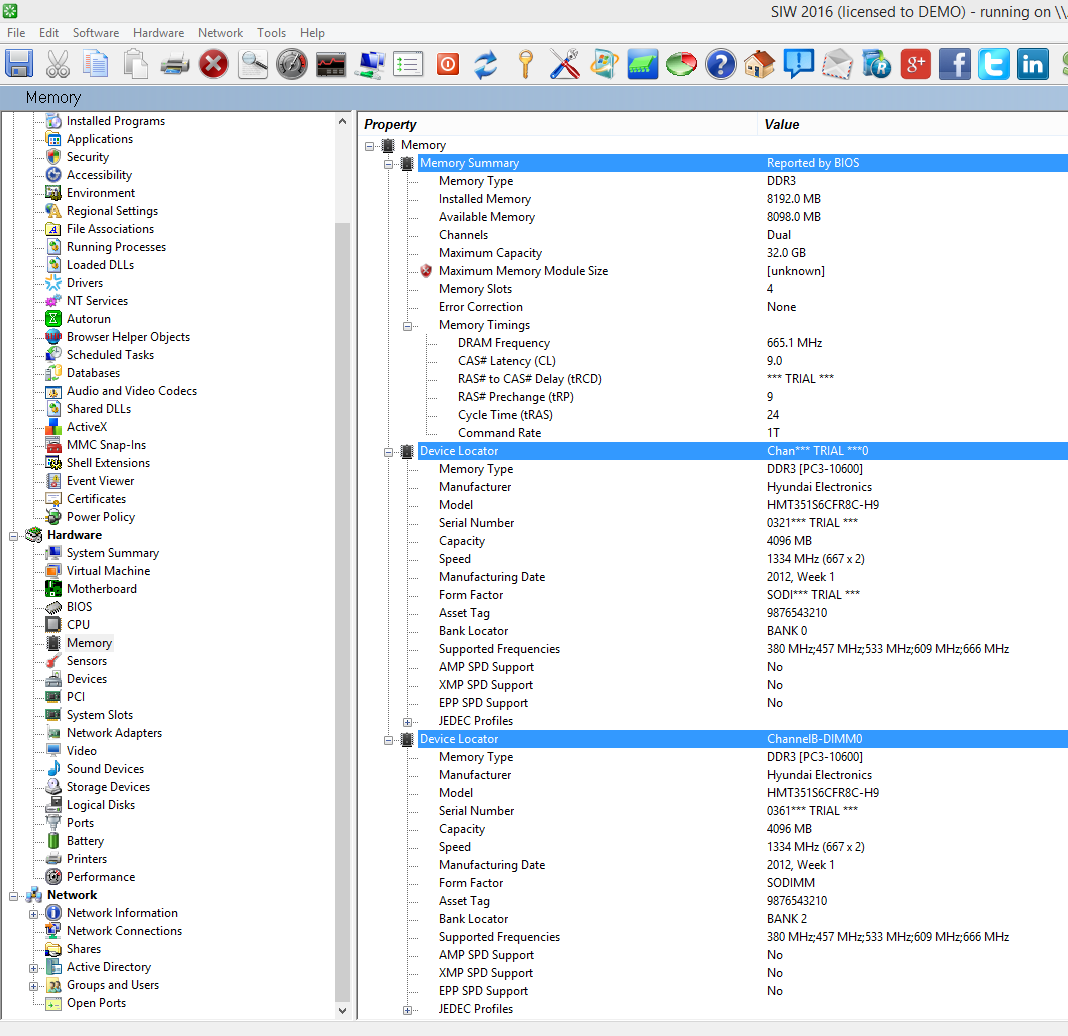Select Event Viewer tree item

coord(100,481)
